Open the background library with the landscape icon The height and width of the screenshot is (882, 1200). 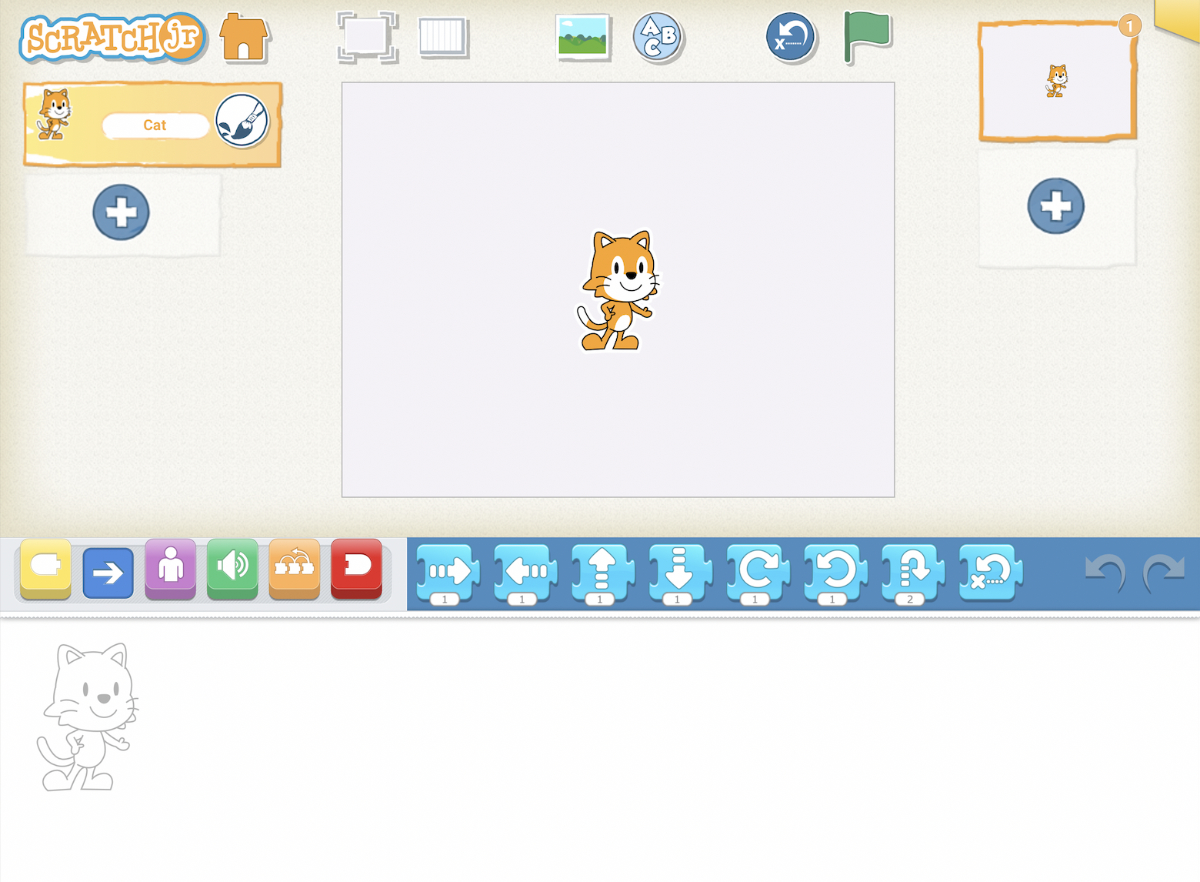pyautogui.click(x=584, y=37)
